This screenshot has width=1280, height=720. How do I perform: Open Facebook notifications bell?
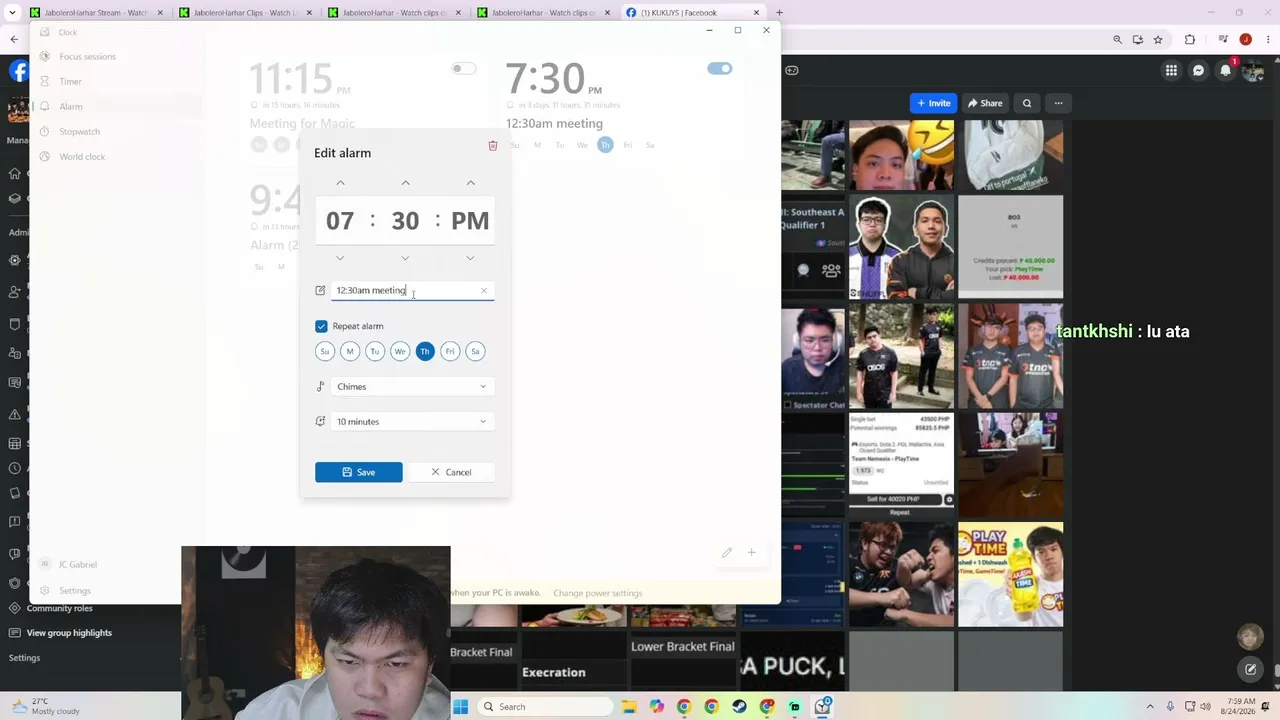1225,71
